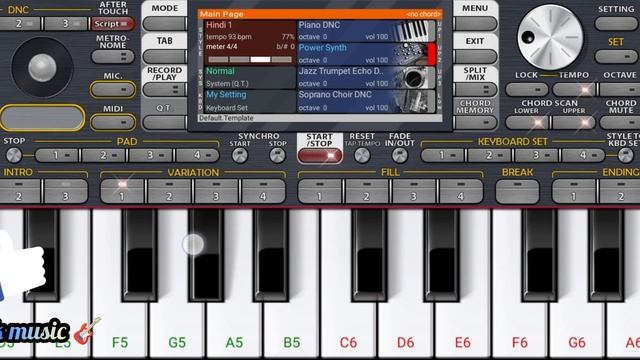Select KEYBOARD SET 2
Image resolution: width=640 pixels, height=360 pixels.
pos(491,155)
